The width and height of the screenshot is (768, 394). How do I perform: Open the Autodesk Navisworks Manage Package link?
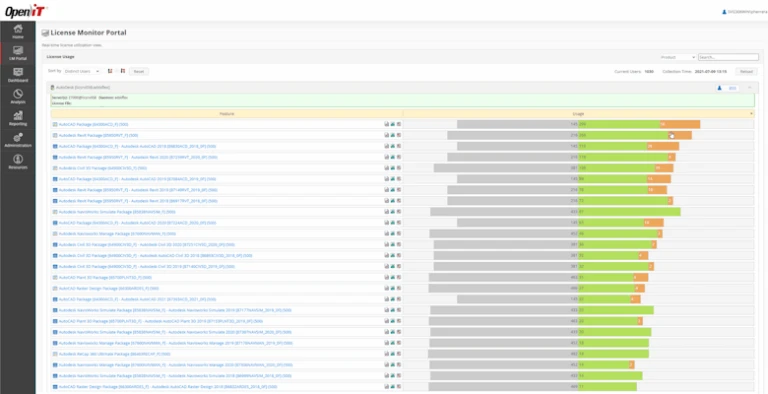point(117,234)
